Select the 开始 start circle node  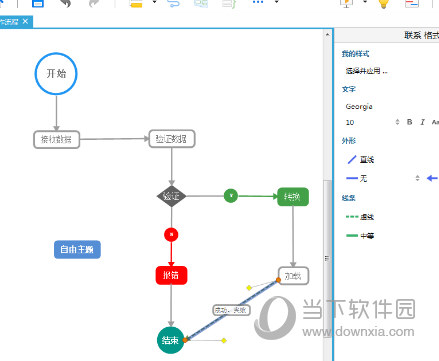click(x=56, y=74)
